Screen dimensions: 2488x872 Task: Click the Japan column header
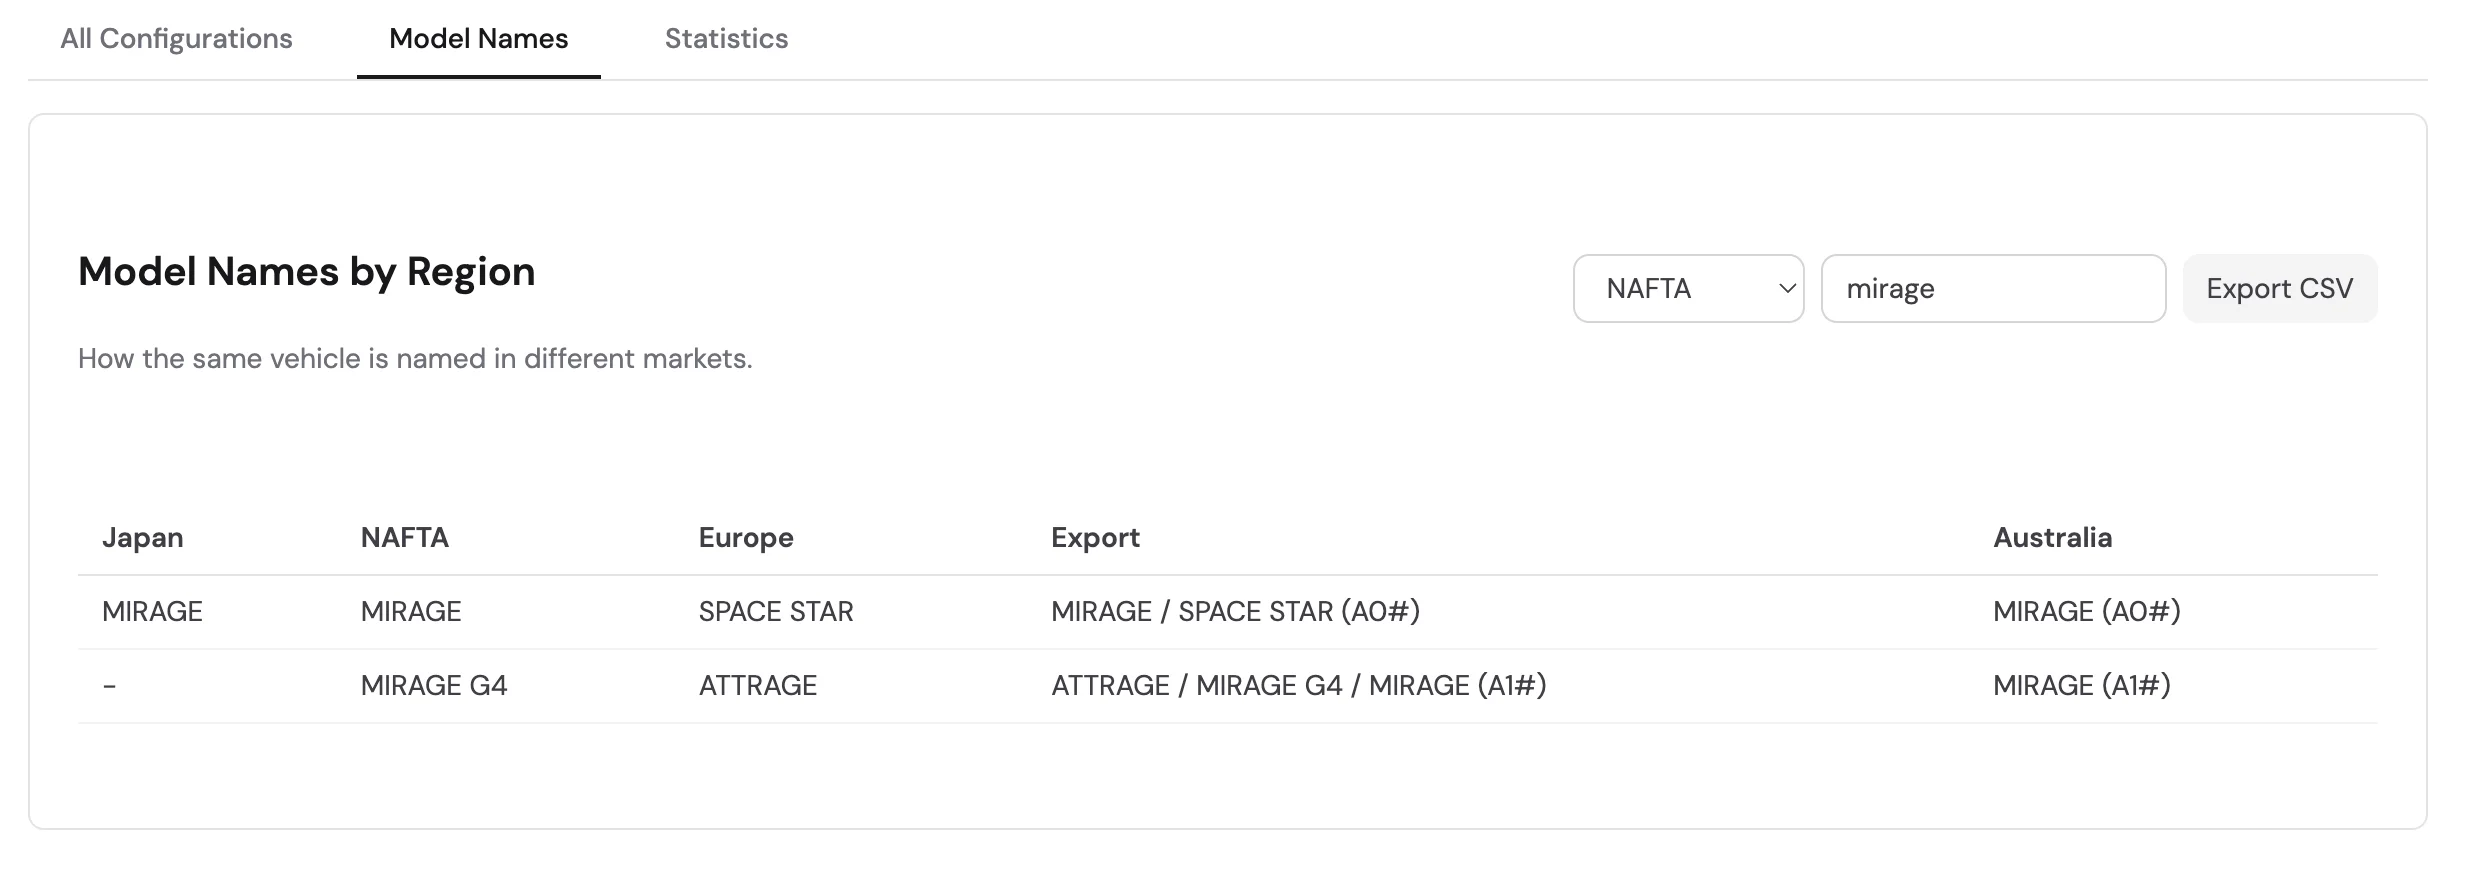click(x=143, y=537)
